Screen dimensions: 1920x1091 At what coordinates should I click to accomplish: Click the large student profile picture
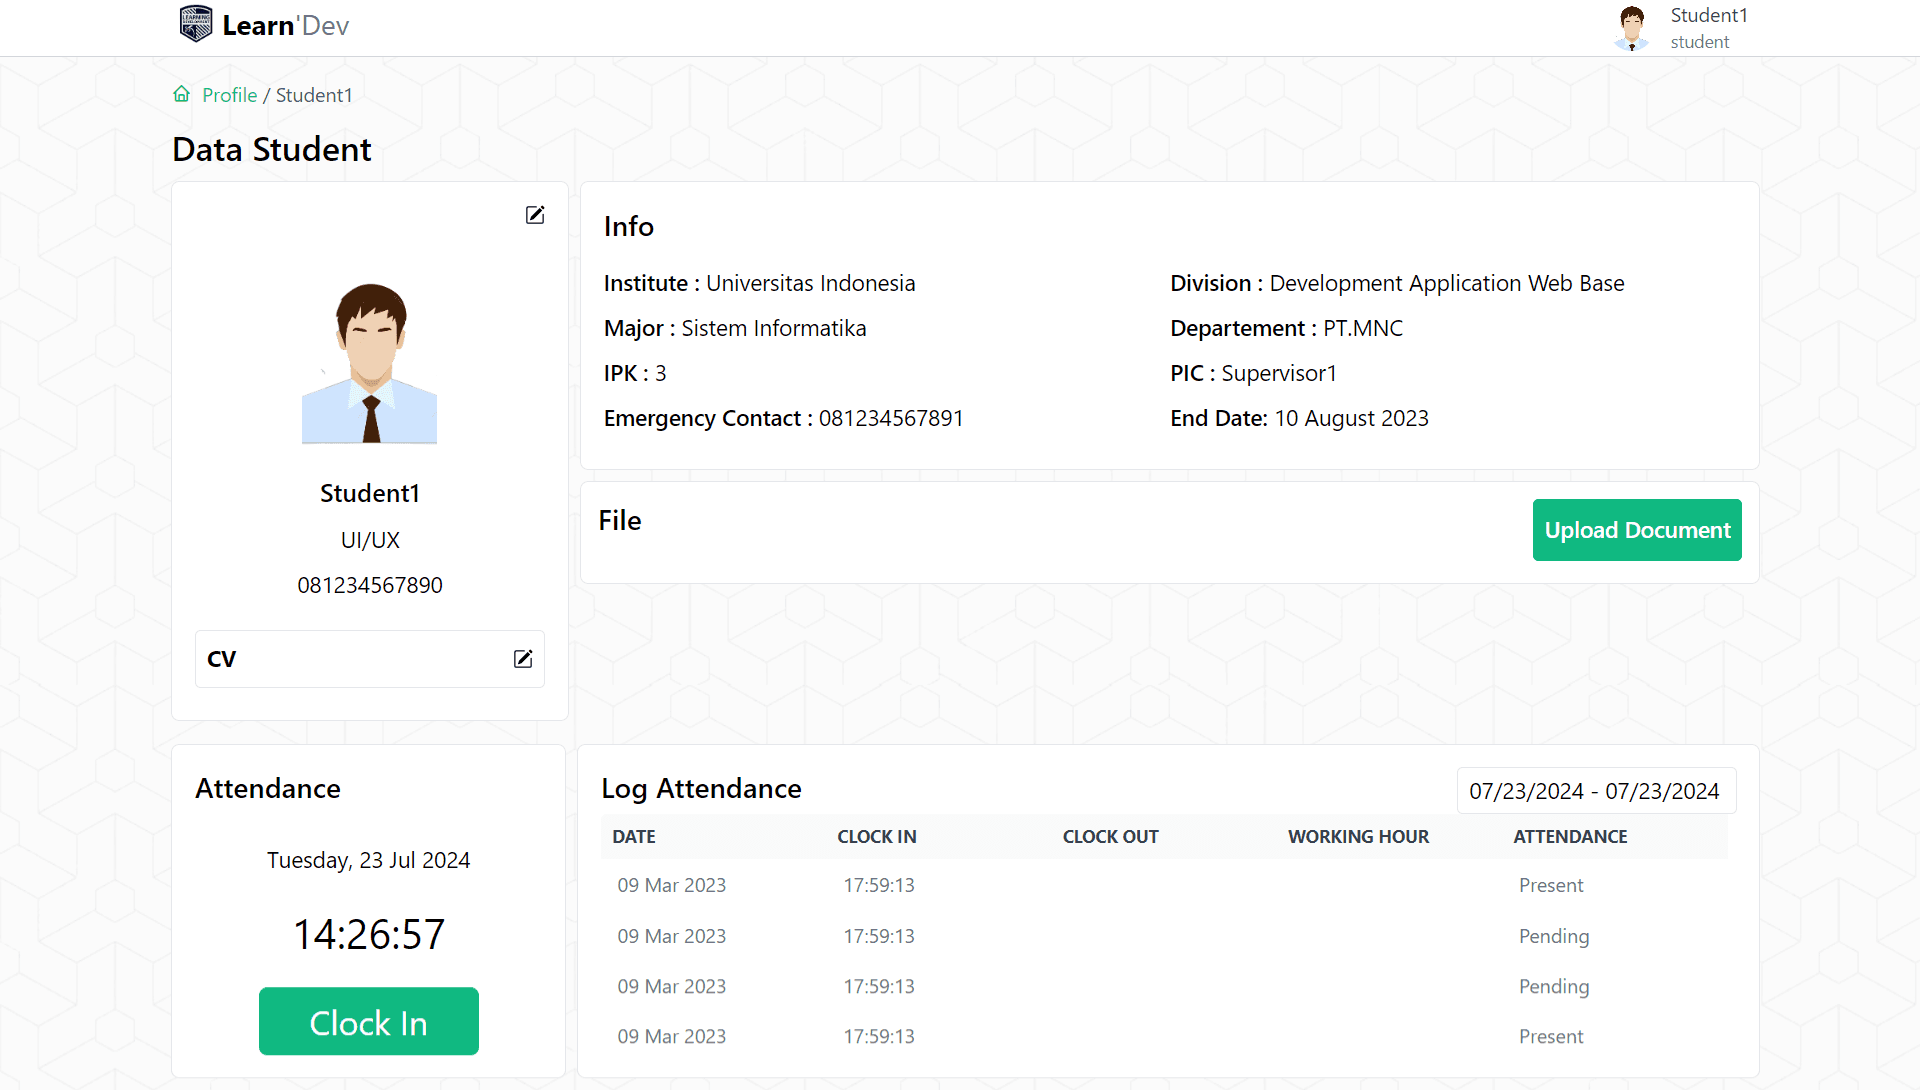tap(370, 363)
